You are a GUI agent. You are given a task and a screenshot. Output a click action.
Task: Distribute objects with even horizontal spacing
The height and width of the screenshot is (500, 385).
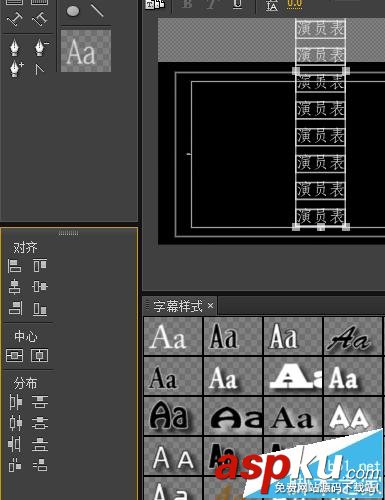(15, 465)
